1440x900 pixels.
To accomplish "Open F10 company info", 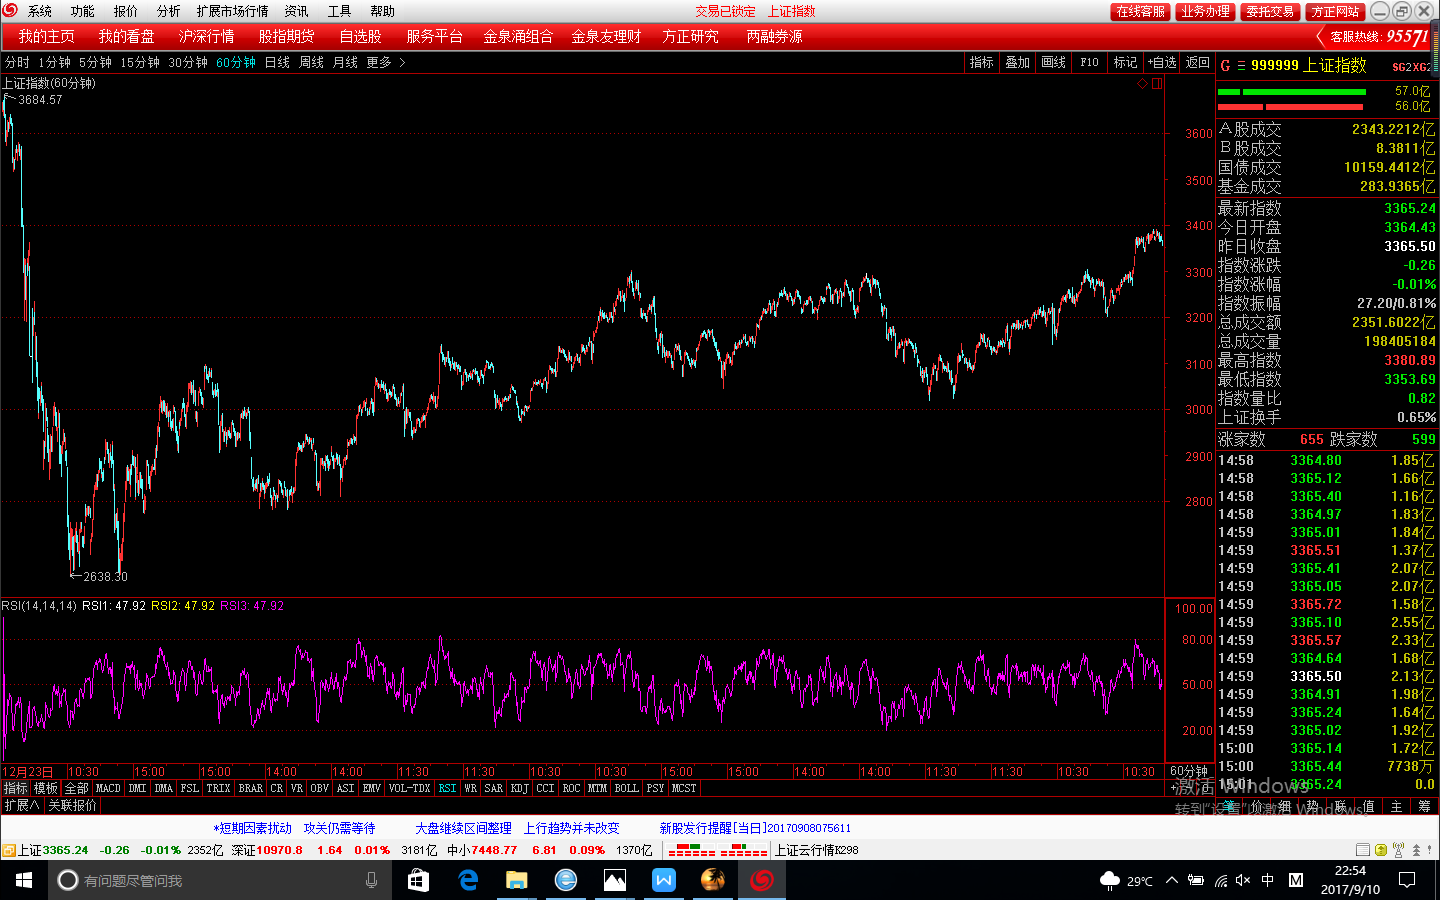I will pos(1089,62).
